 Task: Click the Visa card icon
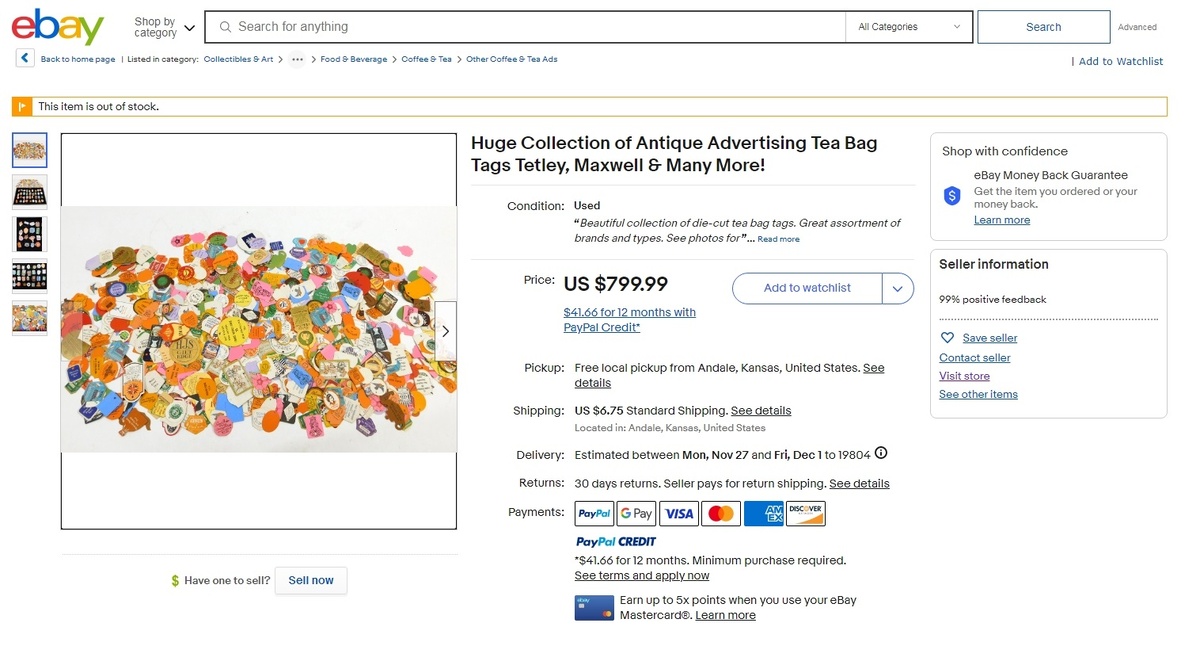679,514
